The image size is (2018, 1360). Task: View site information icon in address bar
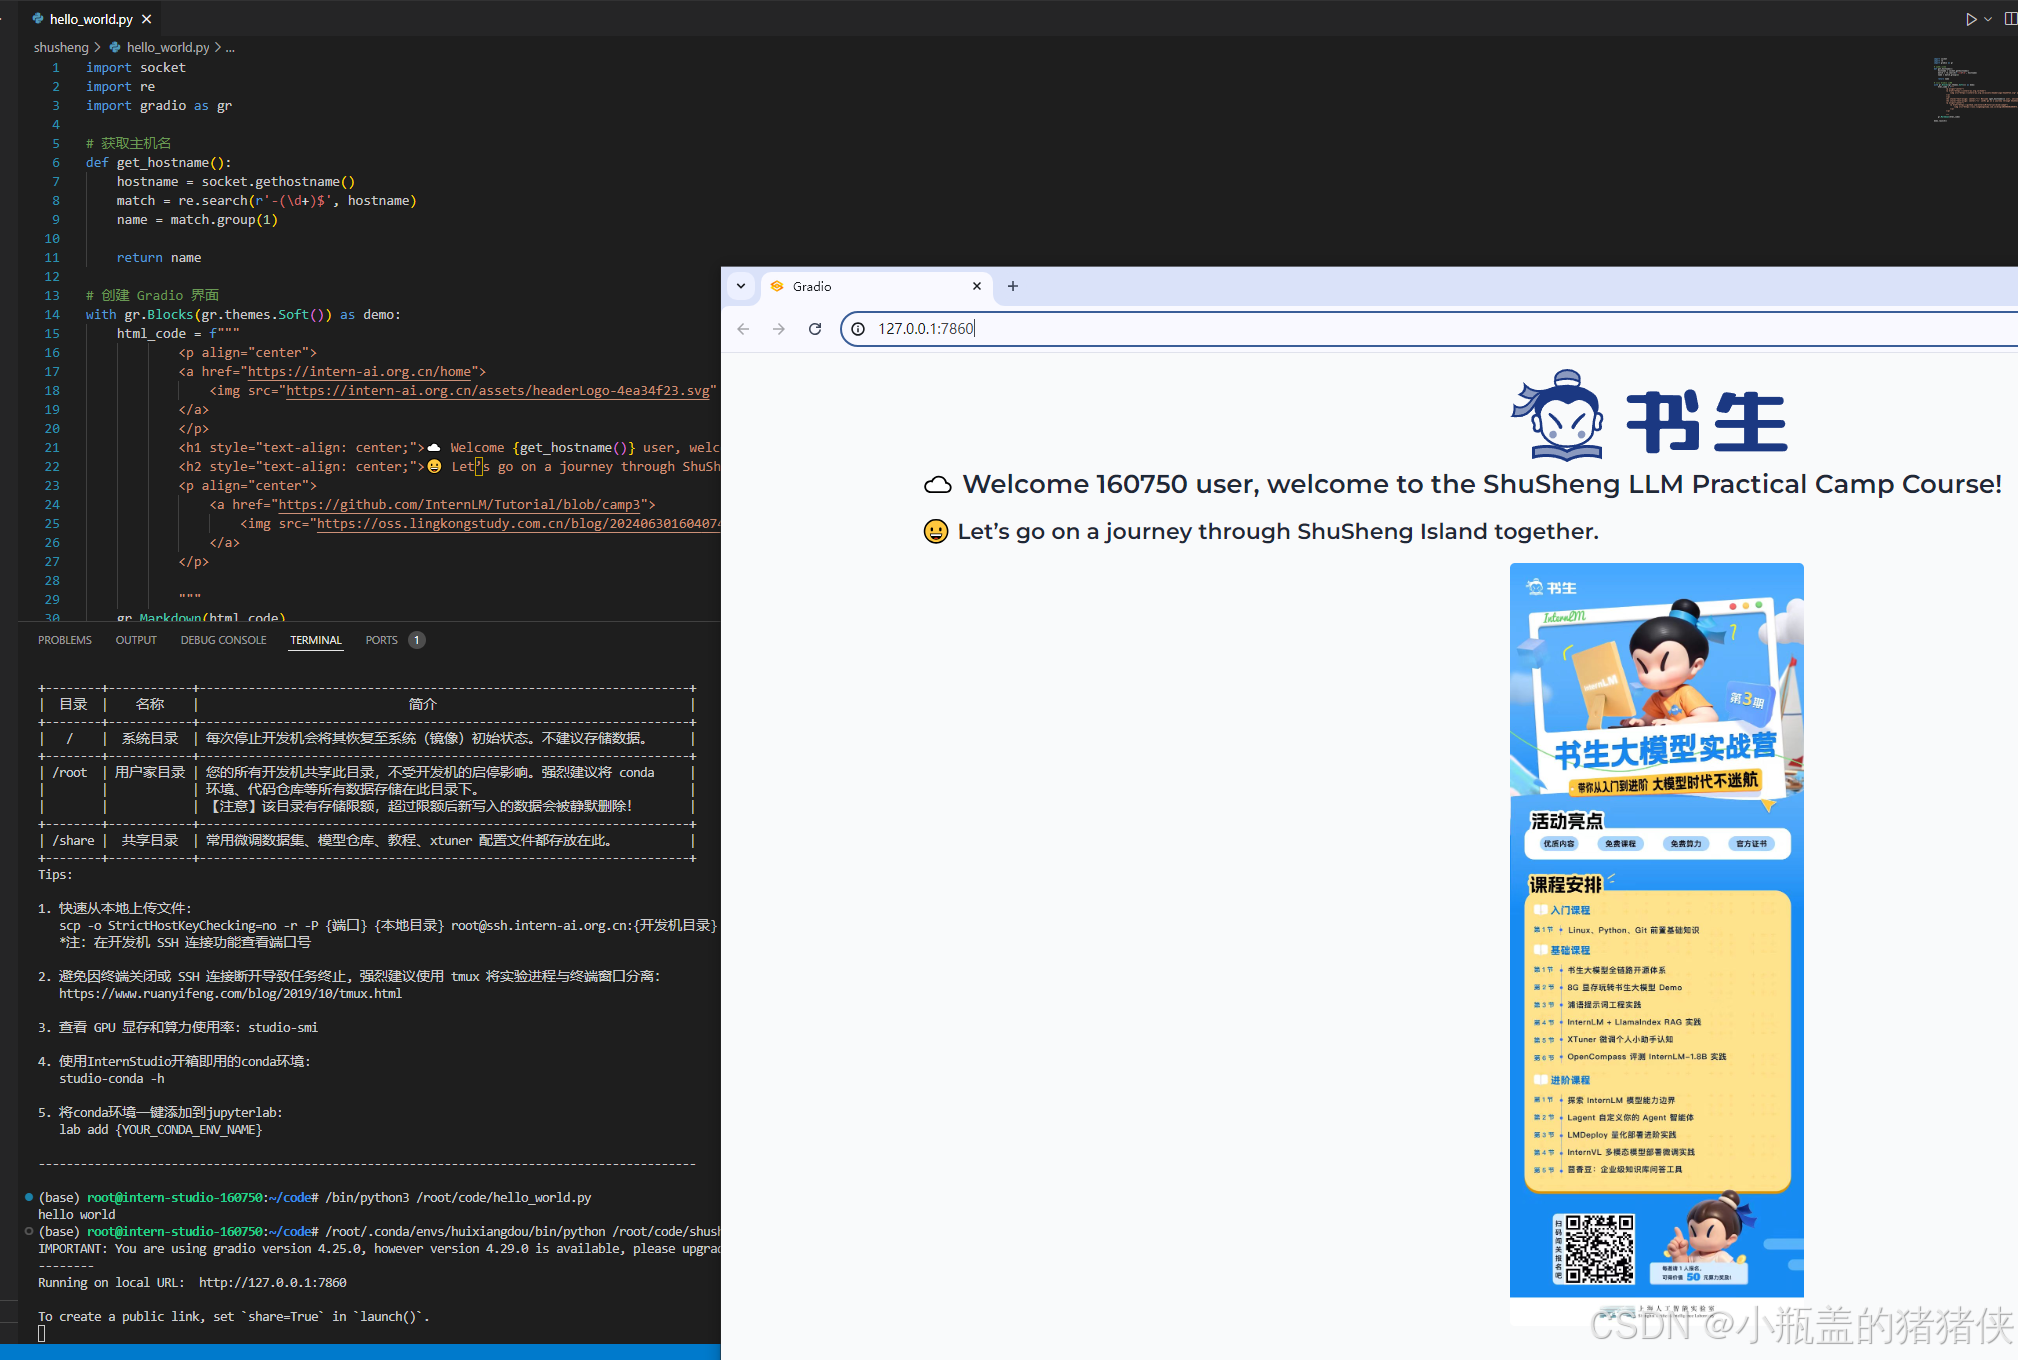[x=858, y=329]
